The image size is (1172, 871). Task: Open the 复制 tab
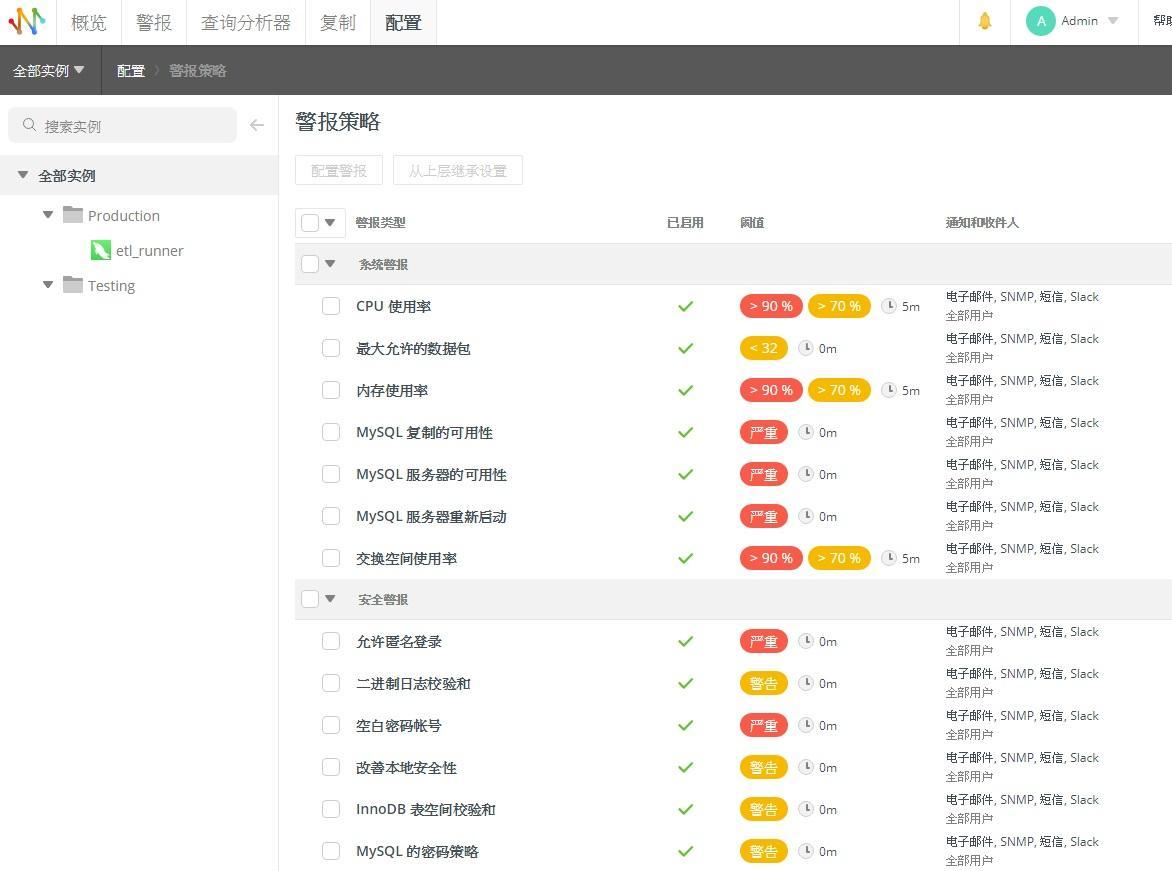coord(338,22)
